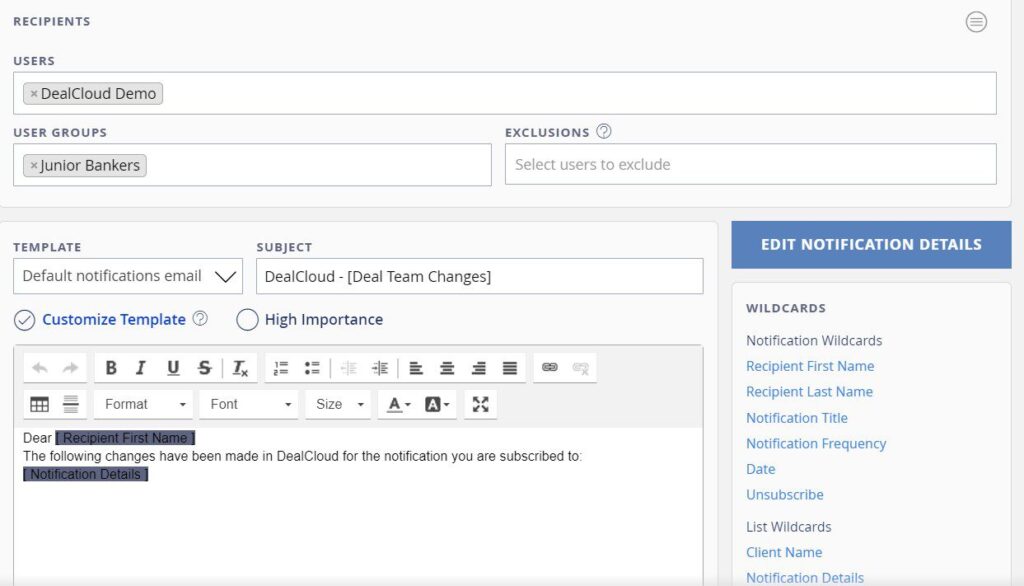Toggle strikethrough formatting
The image size is (1024, 586).
(x=204, y=368)
